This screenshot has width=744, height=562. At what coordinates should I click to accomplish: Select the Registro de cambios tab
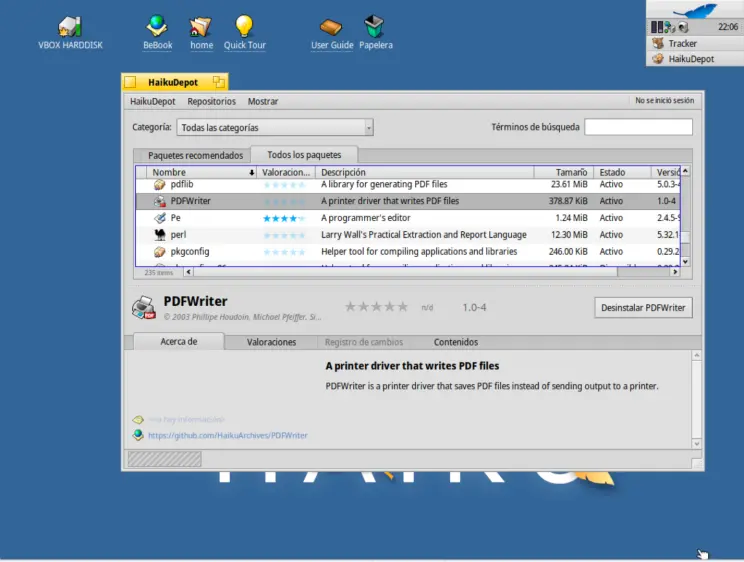[363, 342]
